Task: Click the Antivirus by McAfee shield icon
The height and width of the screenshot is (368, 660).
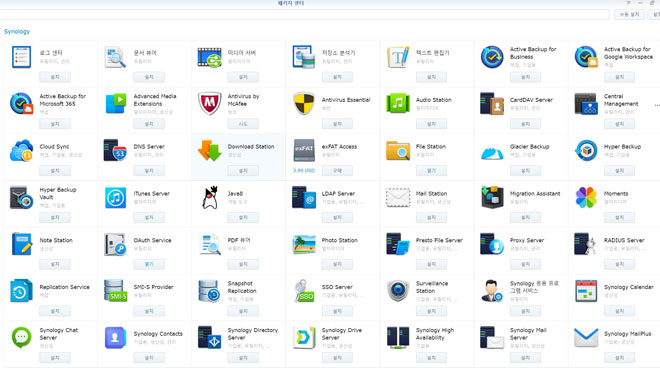Action: (x=209, y=104)
